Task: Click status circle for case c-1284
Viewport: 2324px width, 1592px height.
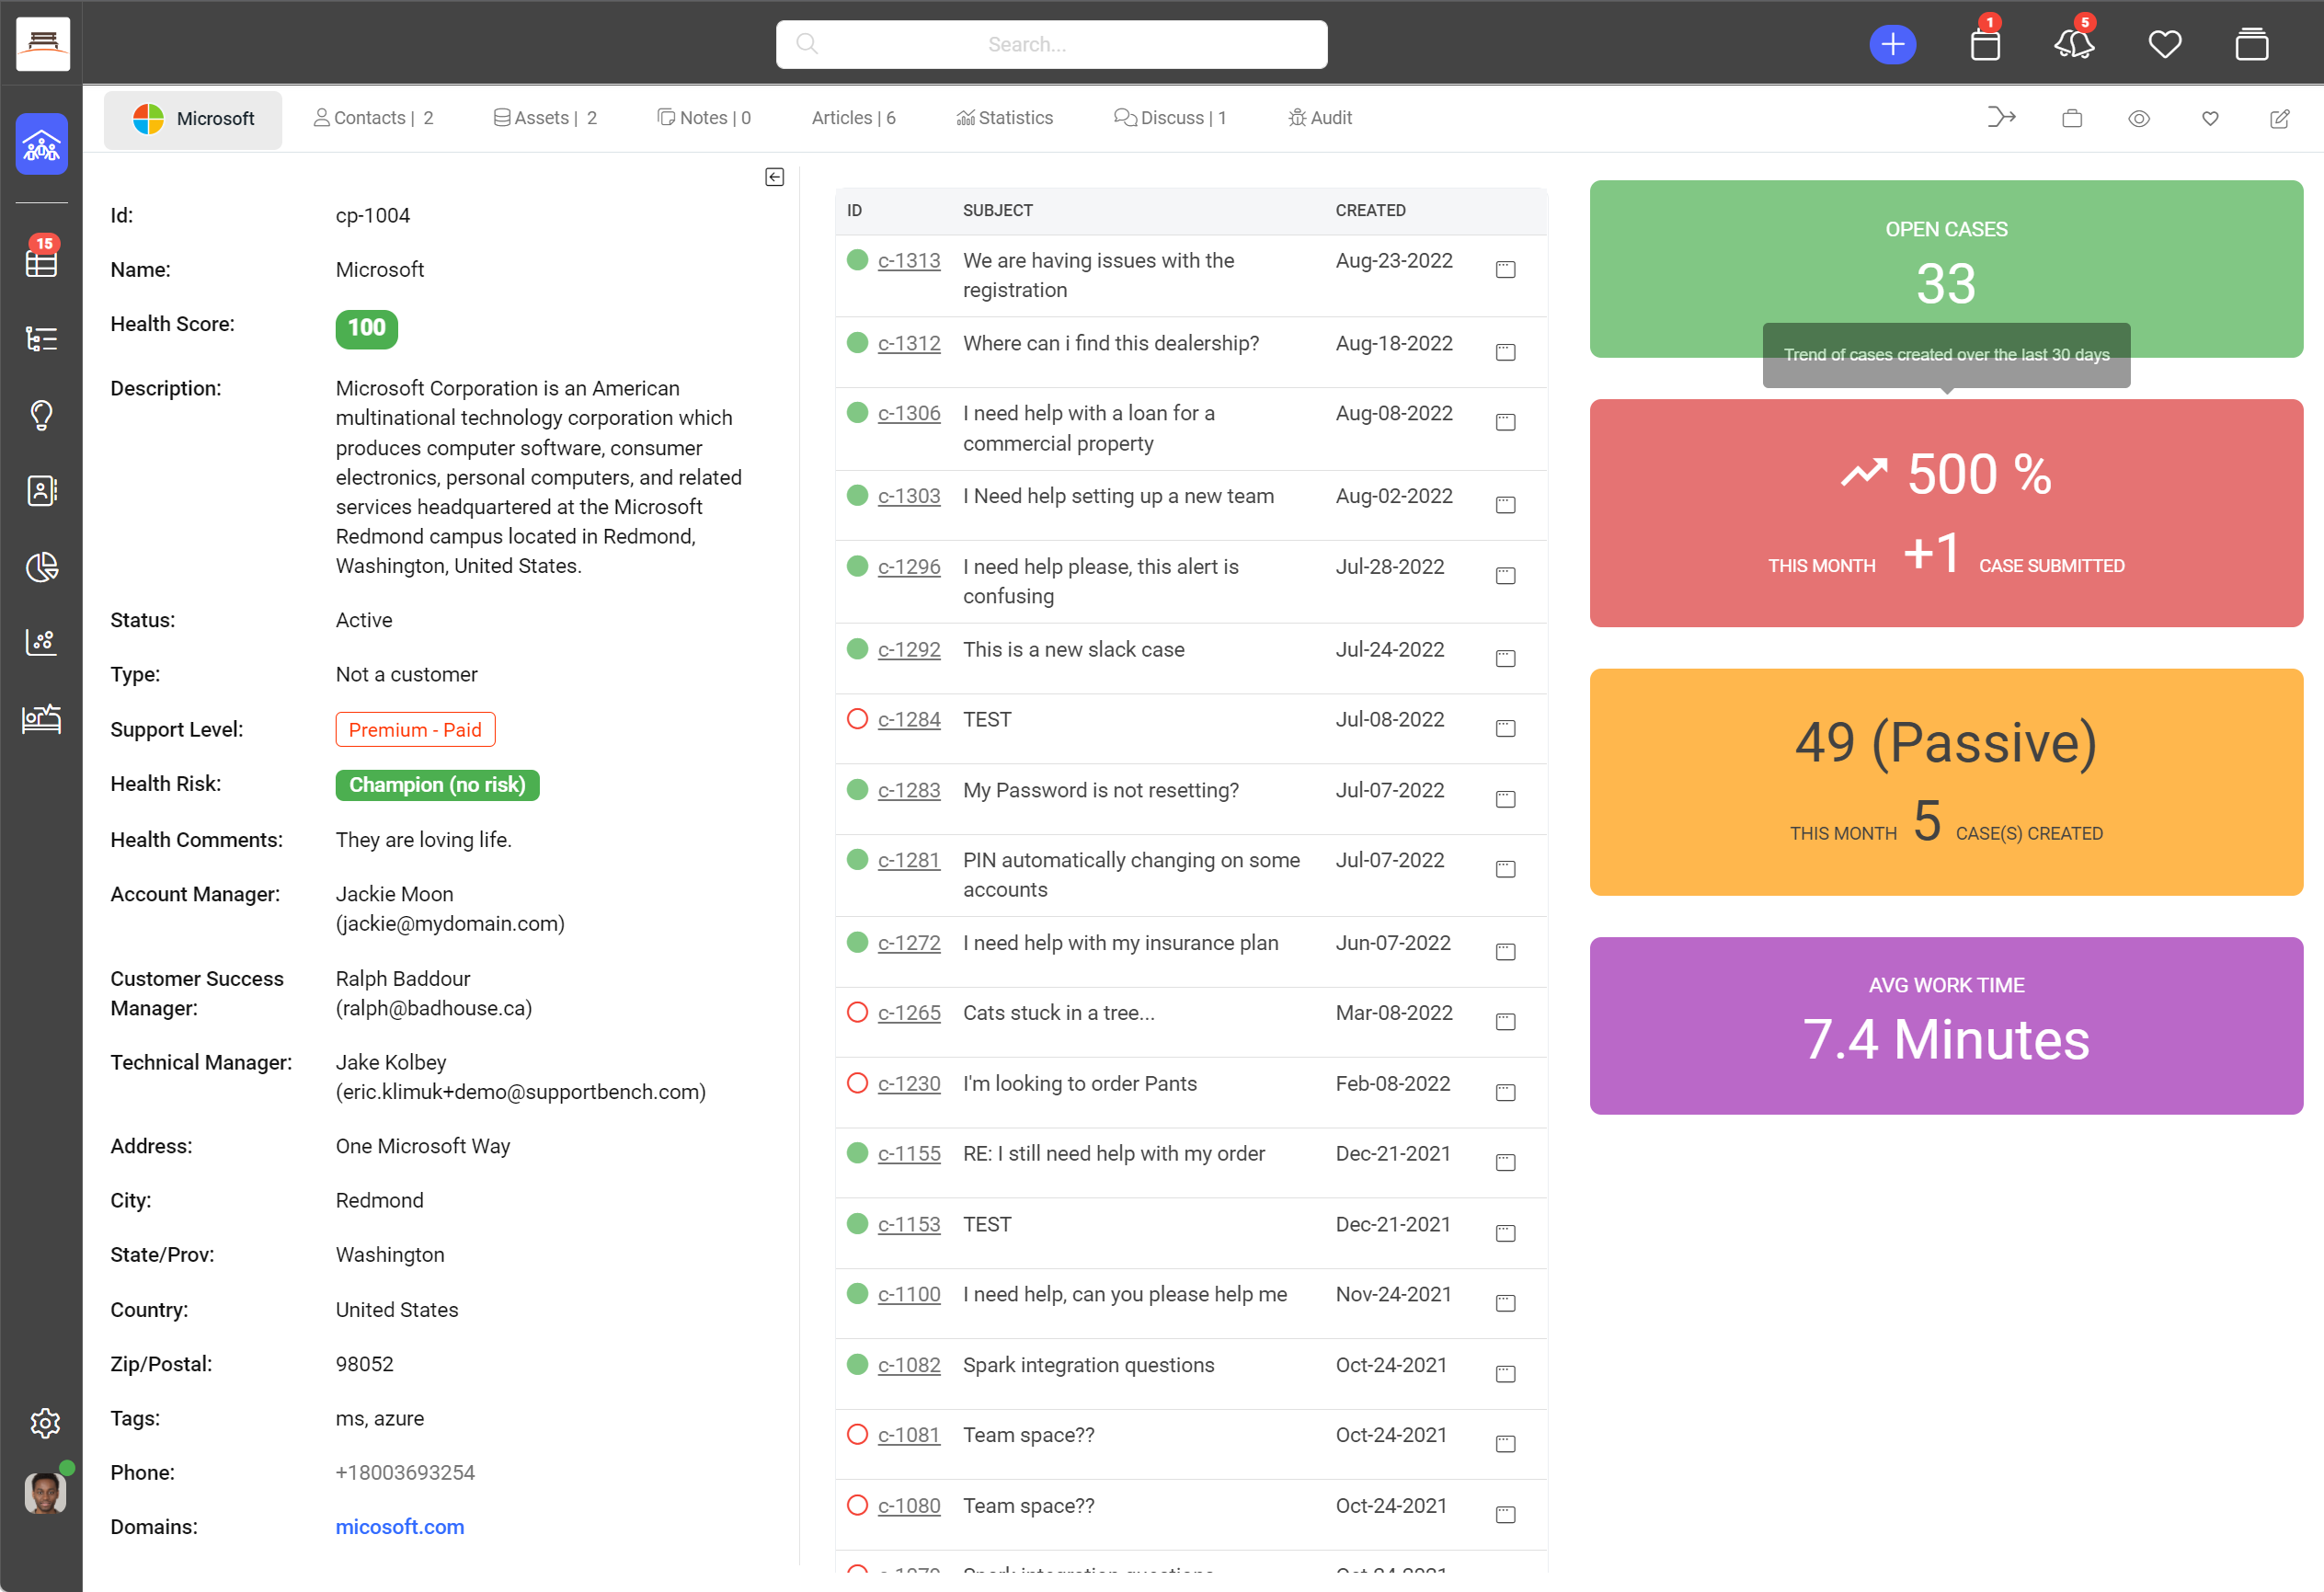Action: pyautogui.click(x=857, y=719)
